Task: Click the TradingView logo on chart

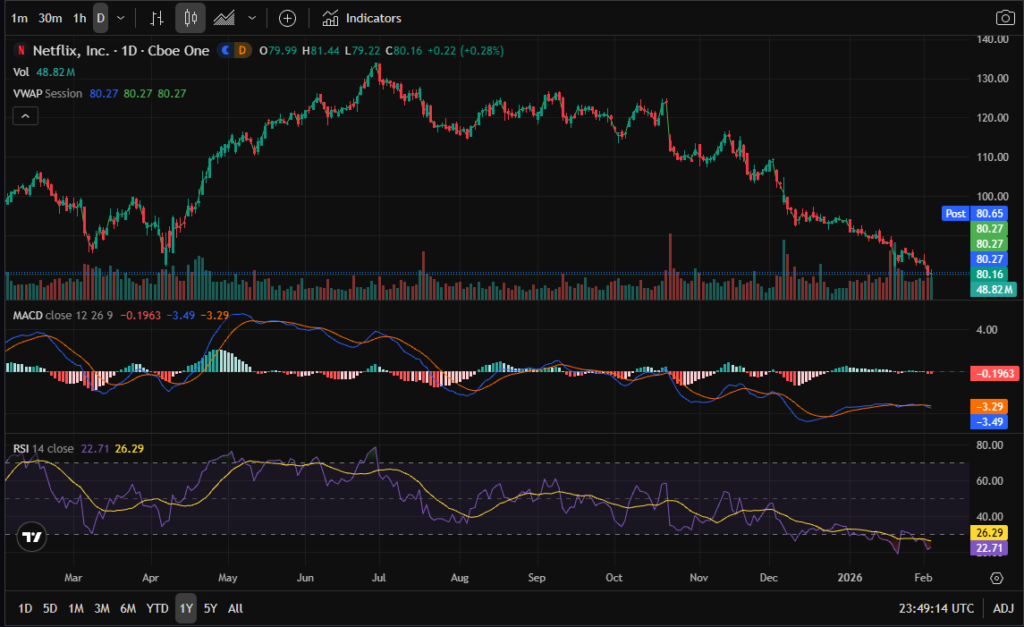Action: 32,536
